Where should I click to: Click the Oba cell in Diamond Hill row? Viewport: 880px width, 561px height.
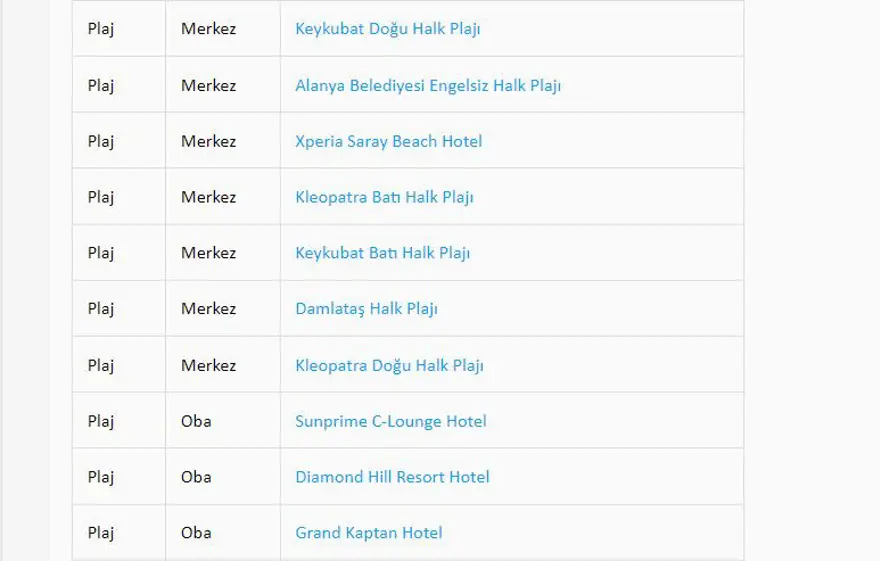pos(196,477)
